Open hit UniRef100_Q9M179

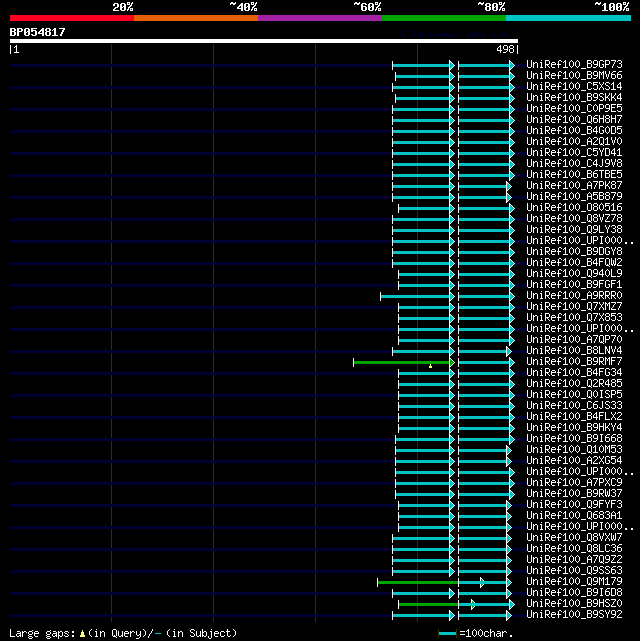click(574, 582)
